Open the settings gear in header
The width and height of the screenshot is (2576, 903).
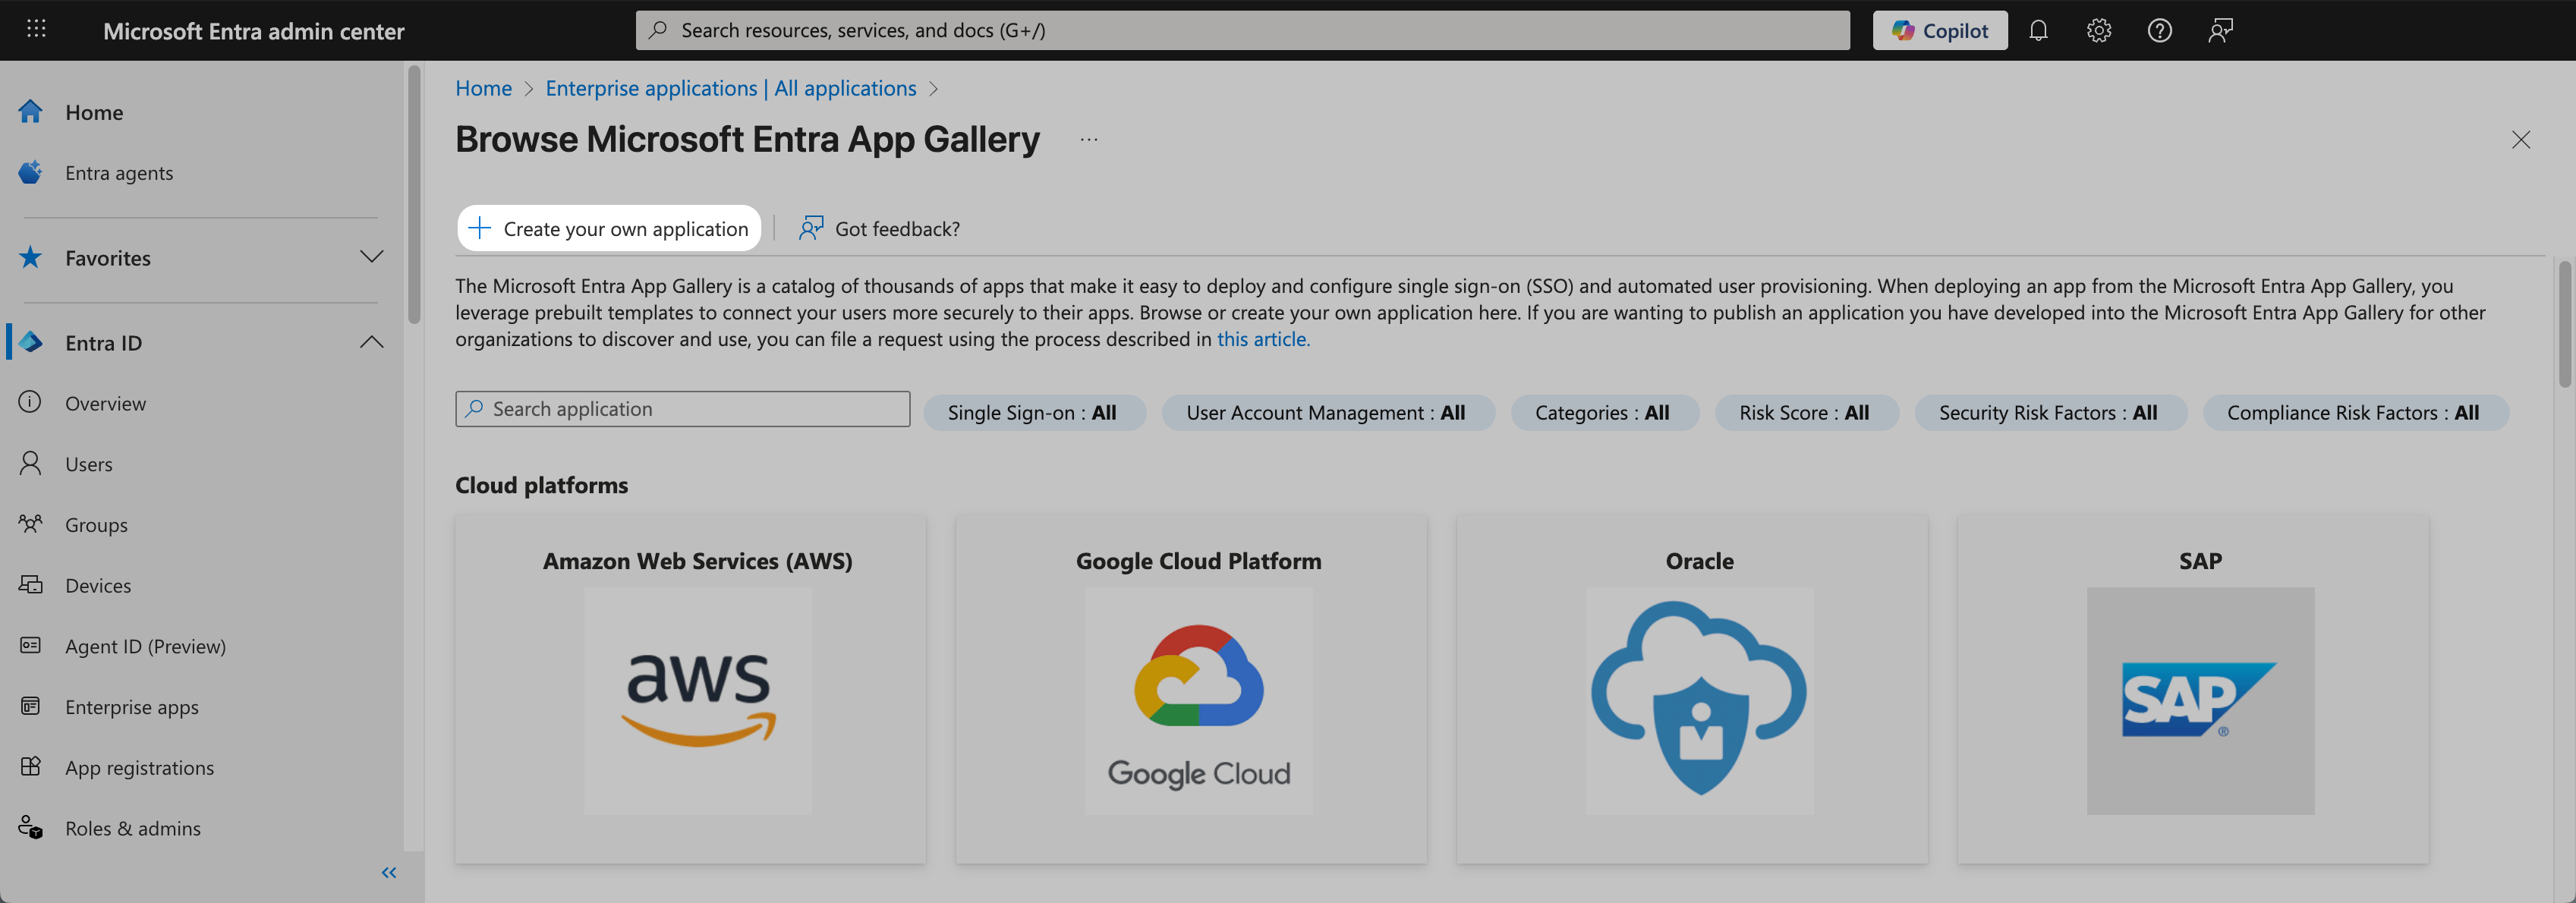(2098, 30)
